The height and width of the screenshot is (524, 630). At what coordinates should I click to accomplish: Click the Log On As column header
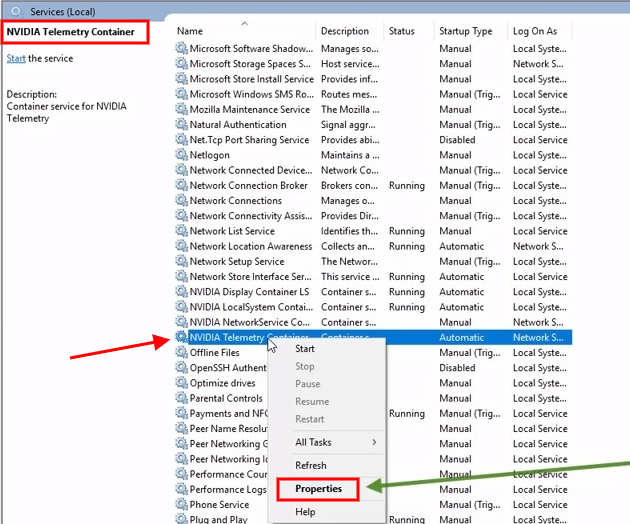[535, 31]
